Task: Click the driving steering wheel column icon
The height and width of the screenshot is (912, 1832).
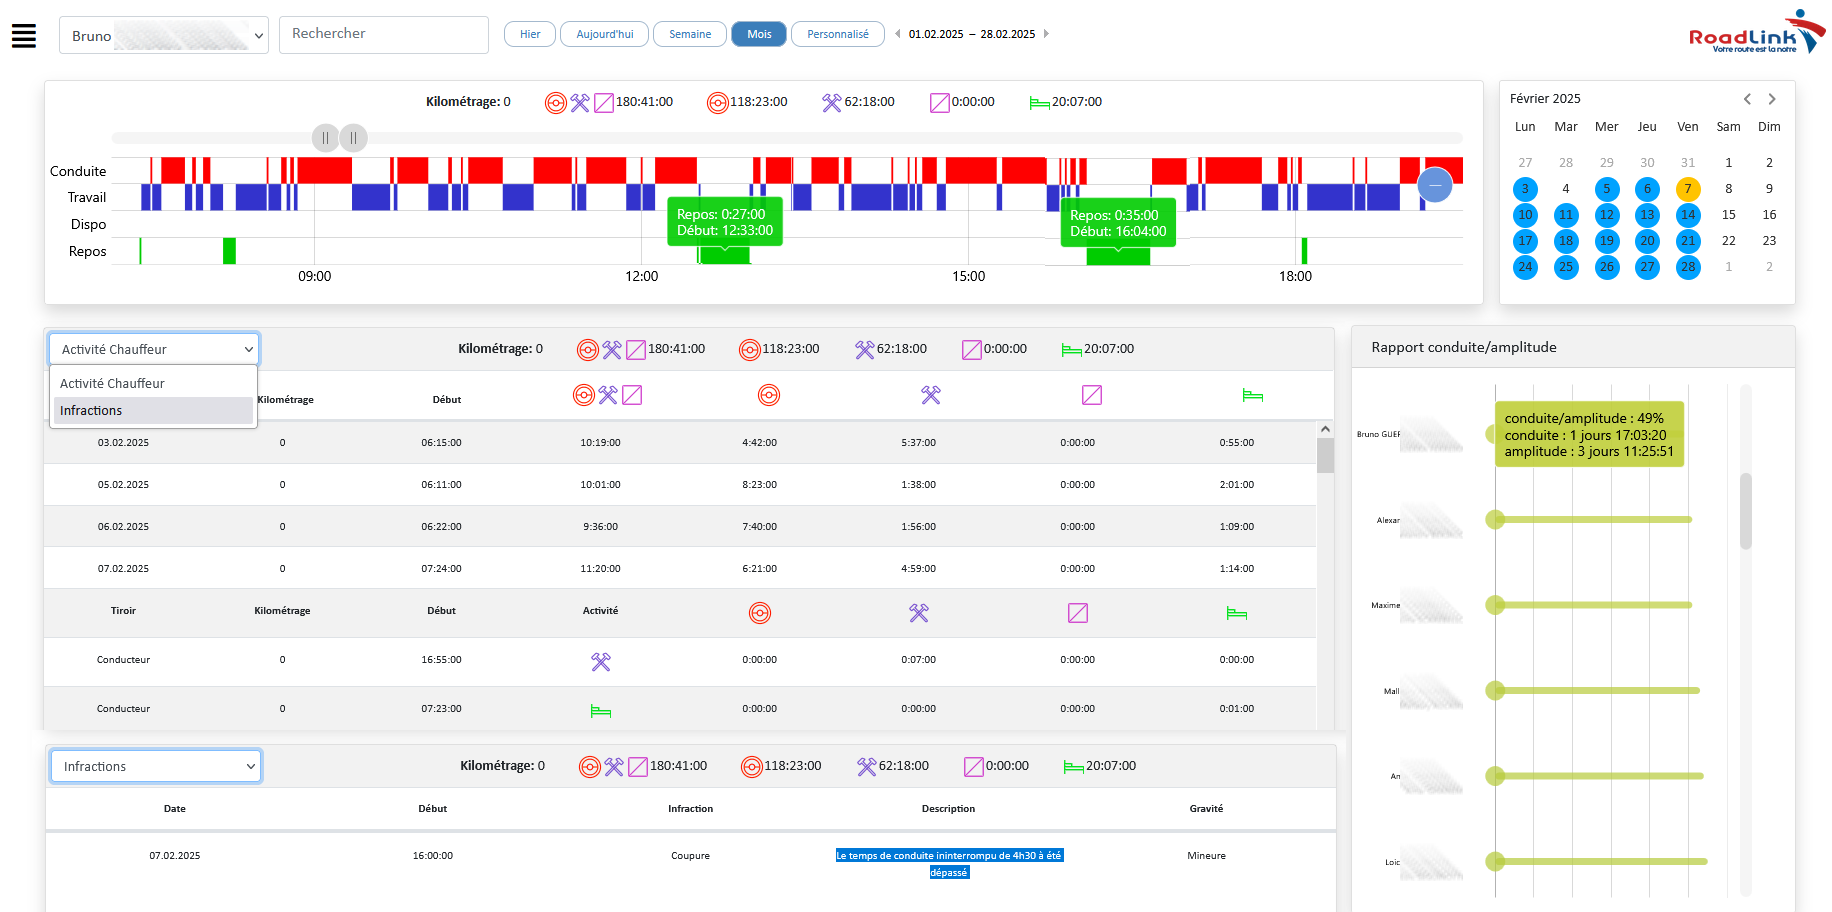Action: [x=768, y=396]
